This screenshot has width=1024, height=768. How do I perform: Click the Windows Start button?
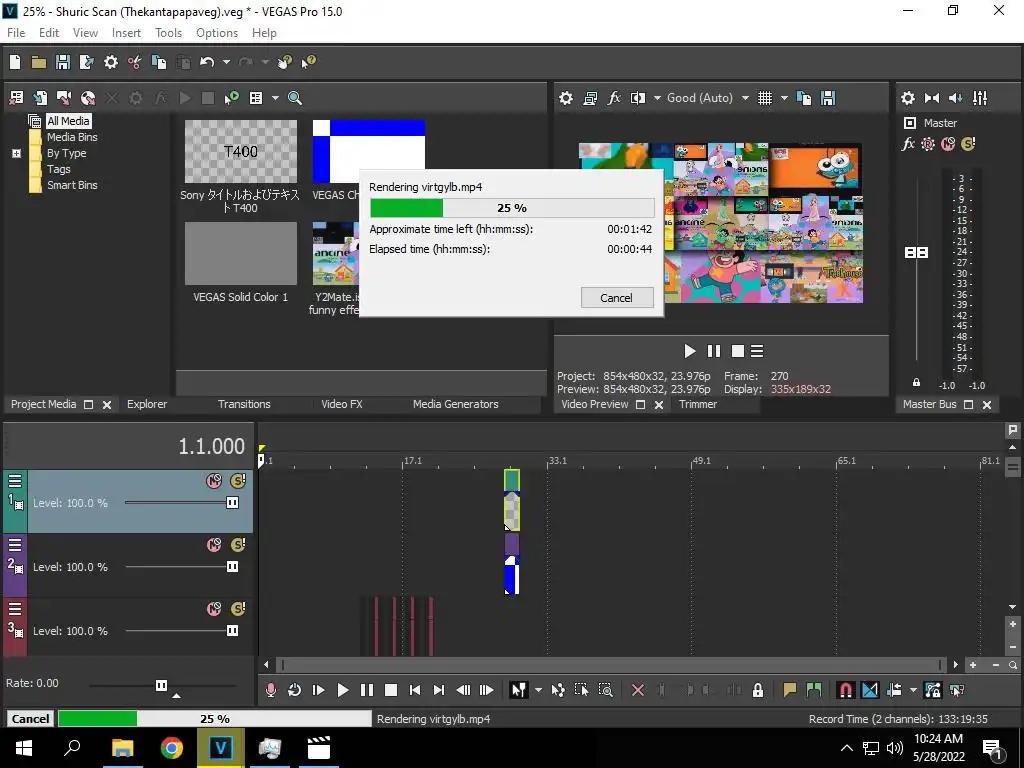click(24, 748)
